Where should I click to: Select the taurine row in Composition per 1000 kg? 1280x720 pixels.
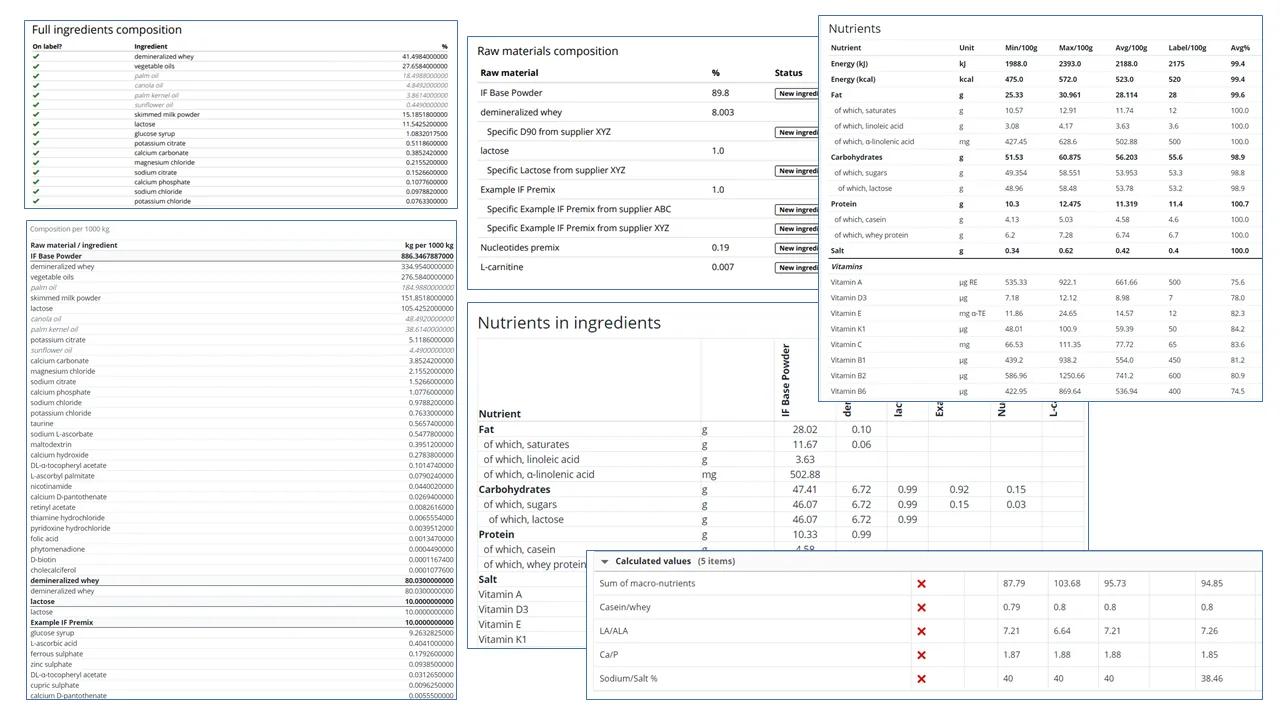[x=241, y=423]
